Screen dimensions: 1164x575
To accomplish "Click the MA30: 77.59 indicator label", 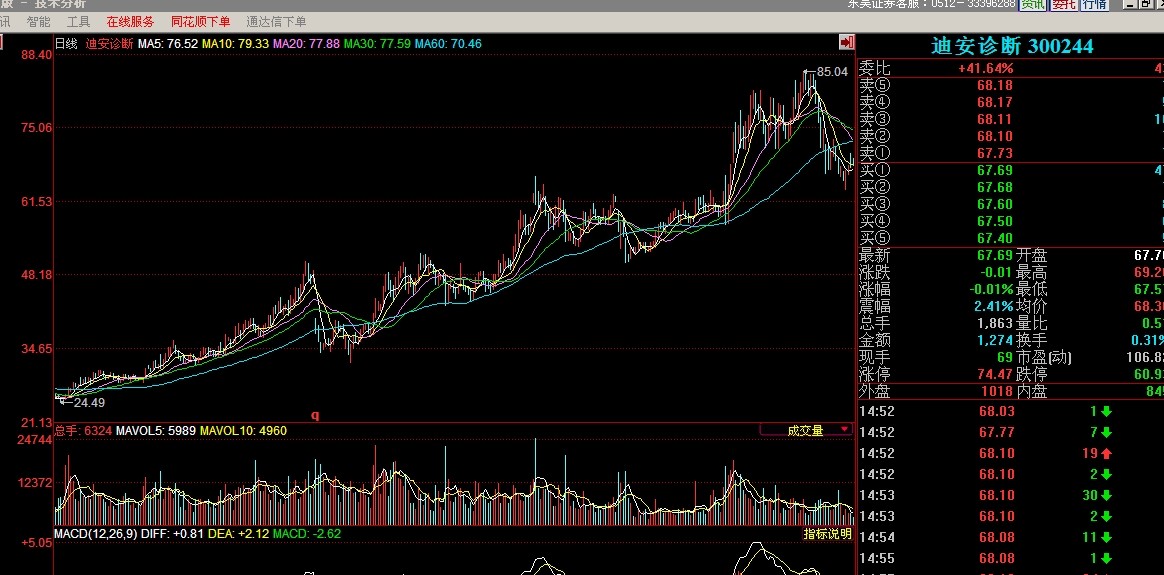I will pos(377,44).
